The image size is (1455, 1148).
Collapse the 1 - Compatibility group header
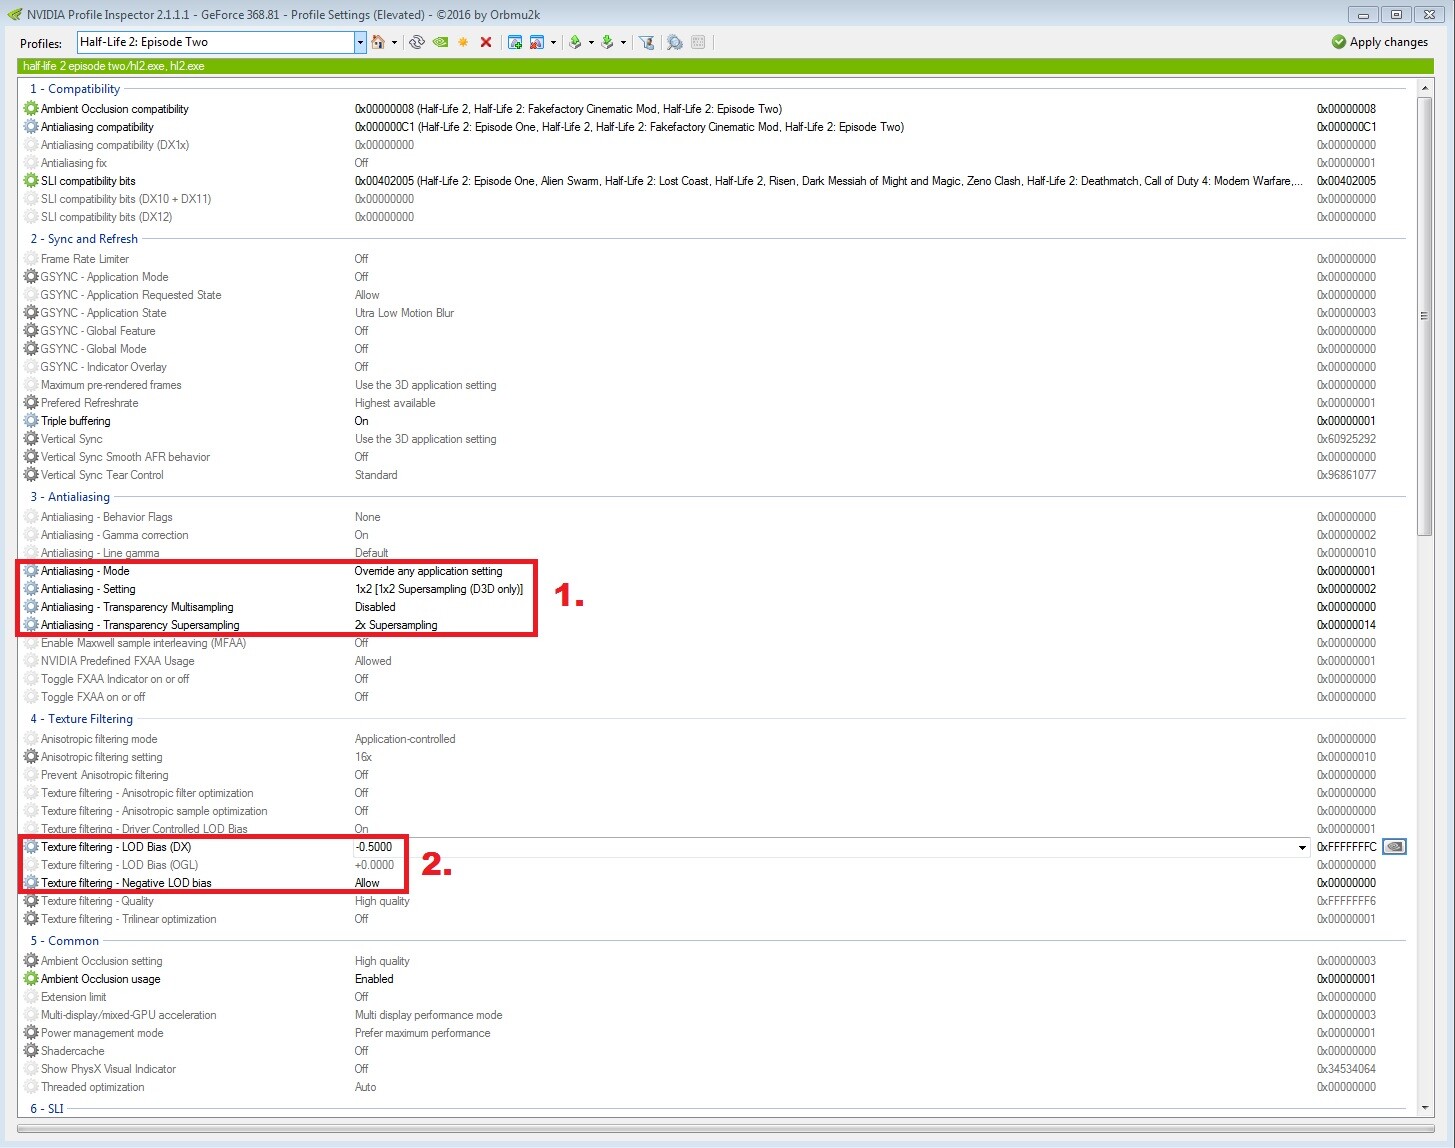(x=75, y=89)
